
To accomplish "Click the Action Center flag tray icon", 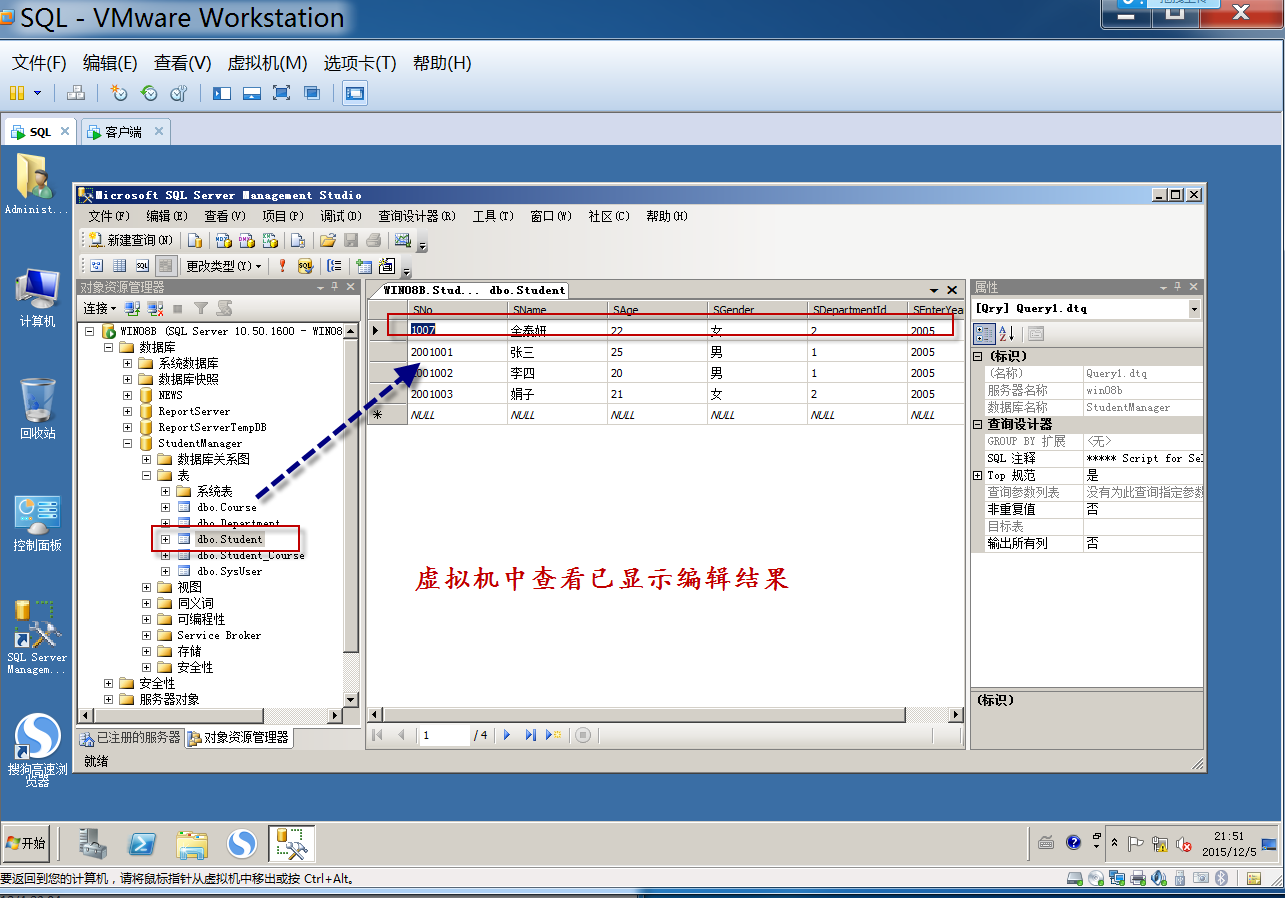I will click(x=1136, y=844).
